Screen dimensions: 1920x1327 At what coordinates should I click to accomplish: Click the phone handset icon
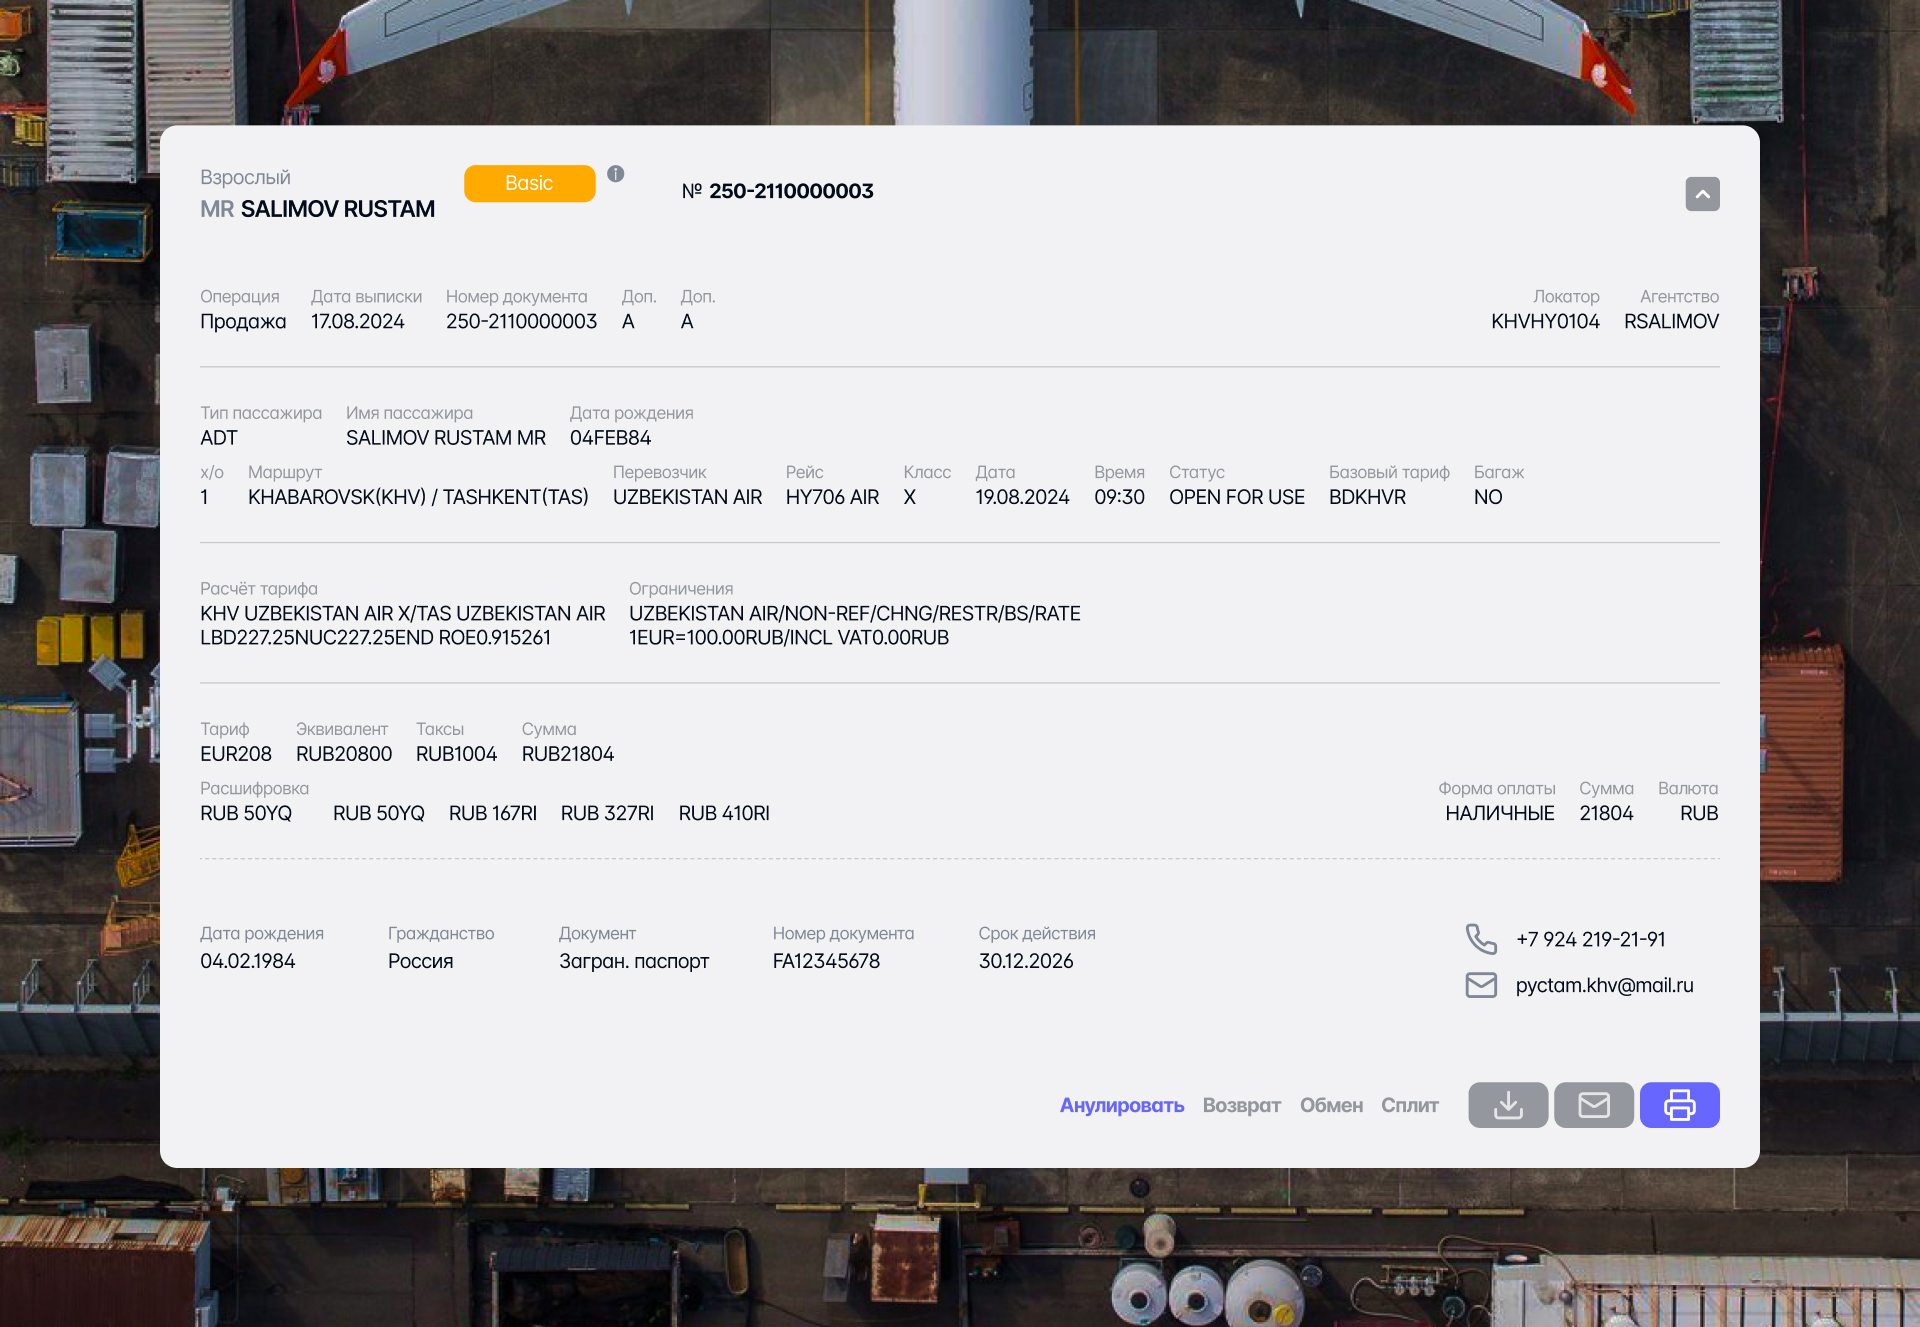click(x=1481, y=939)
